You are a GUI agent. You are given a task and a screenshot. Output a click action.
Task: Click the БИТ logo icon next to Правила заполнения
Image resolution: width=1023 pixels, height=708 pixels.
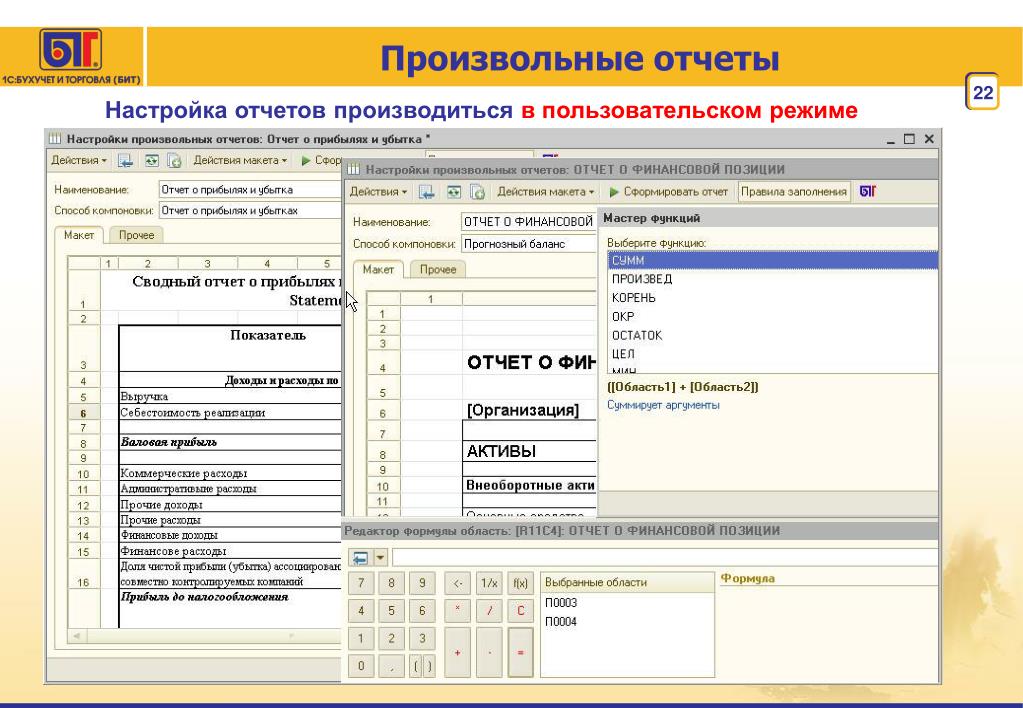tap(868, 191)
